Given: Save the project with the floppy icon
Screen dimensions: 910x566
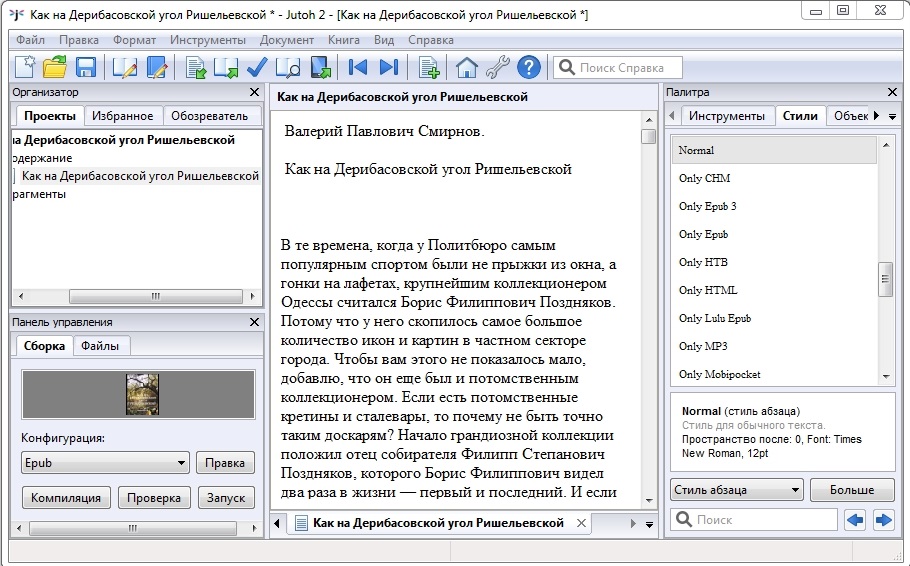Looking at the screenshot, I should tap(86, 67).
